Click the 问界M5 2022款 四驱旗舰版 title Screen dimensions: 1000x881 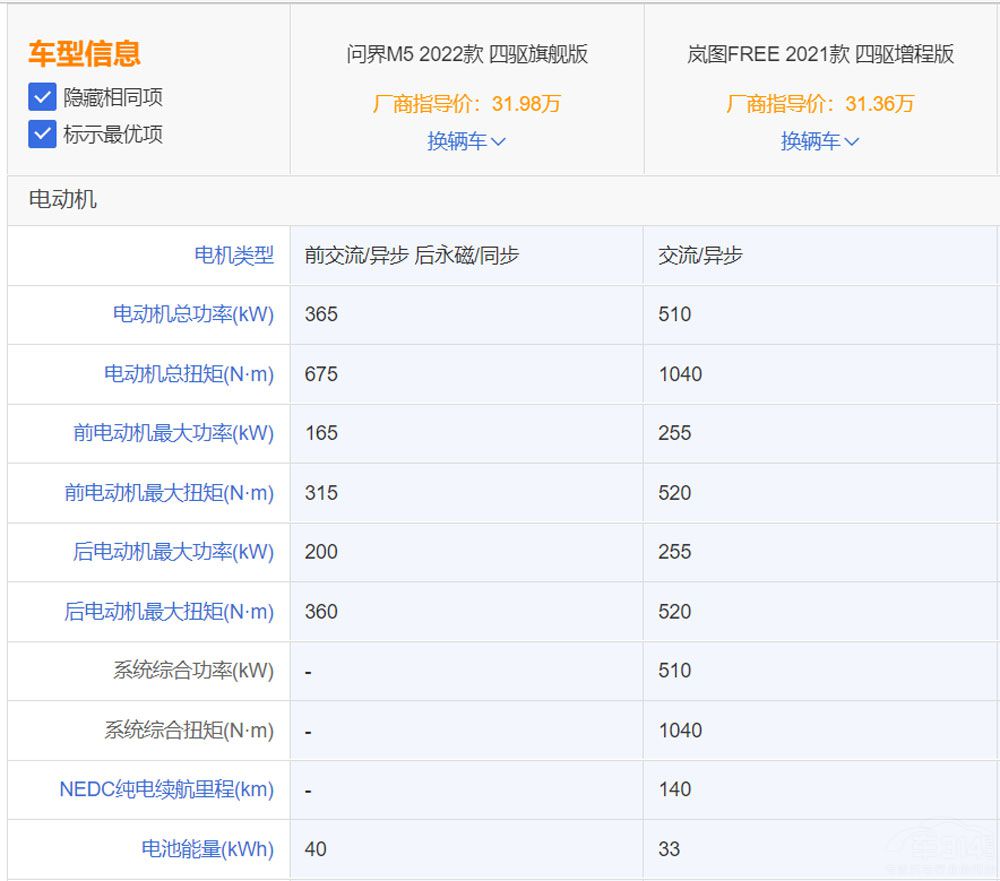coord(467,54)
